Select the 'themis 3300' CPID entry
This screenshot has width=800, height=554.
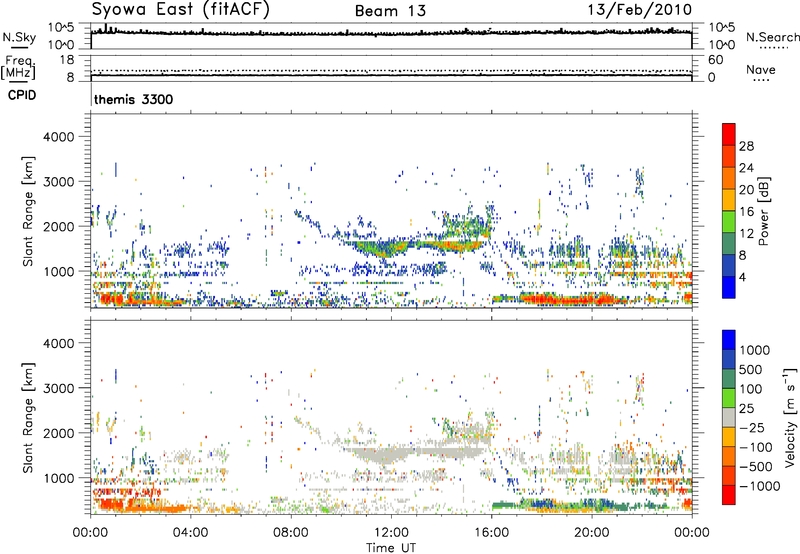pos(134,99)
